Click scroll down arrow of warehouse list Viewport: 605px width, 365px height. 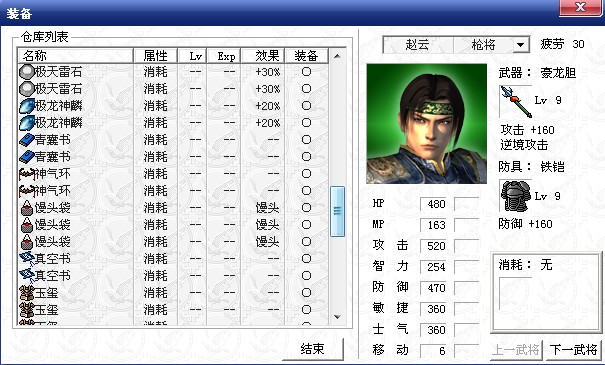tap(337, 317)
